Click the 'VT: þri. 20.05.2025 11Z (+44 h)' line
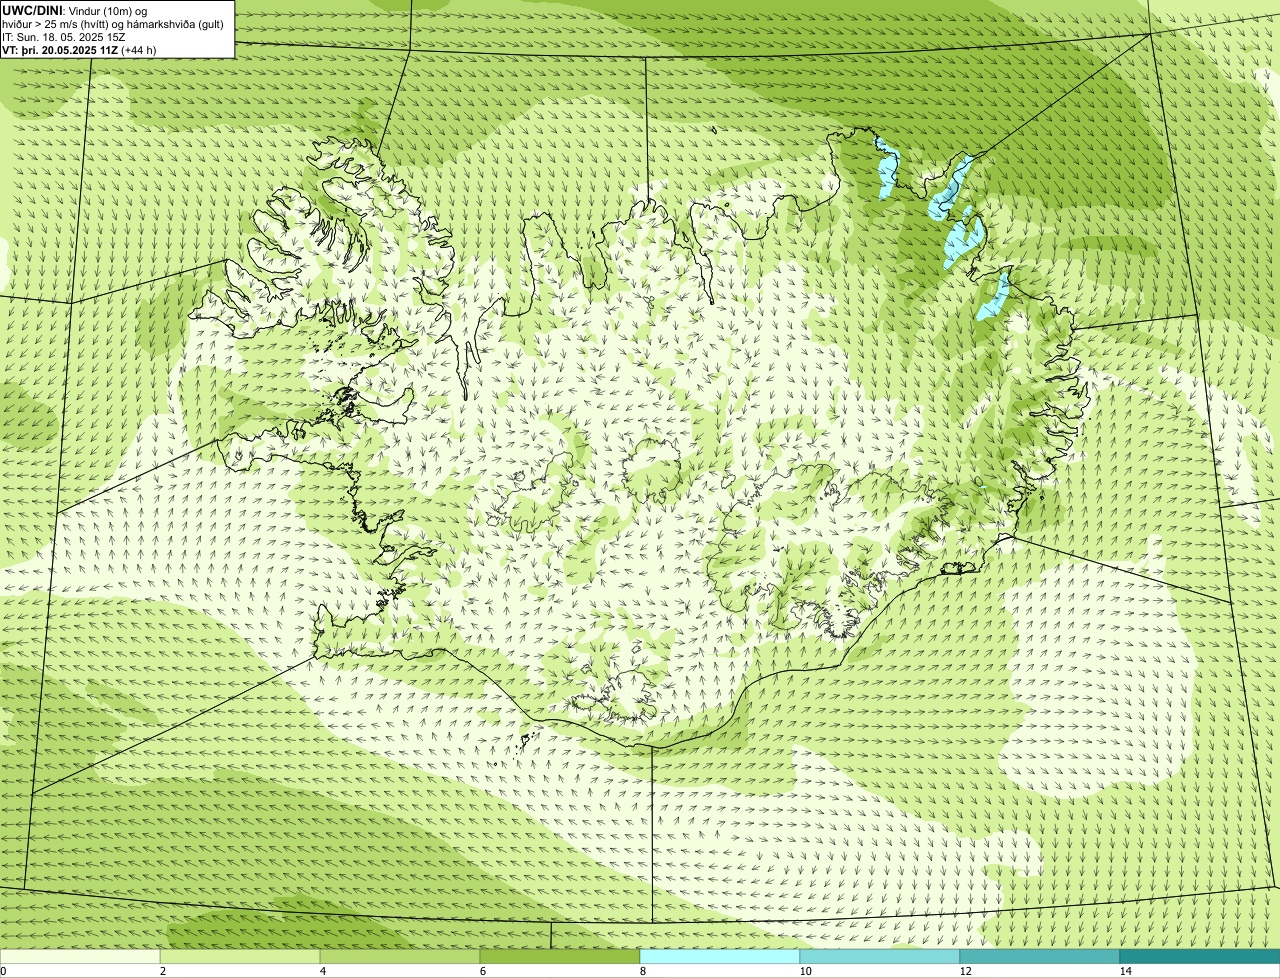 click(80, 49)
